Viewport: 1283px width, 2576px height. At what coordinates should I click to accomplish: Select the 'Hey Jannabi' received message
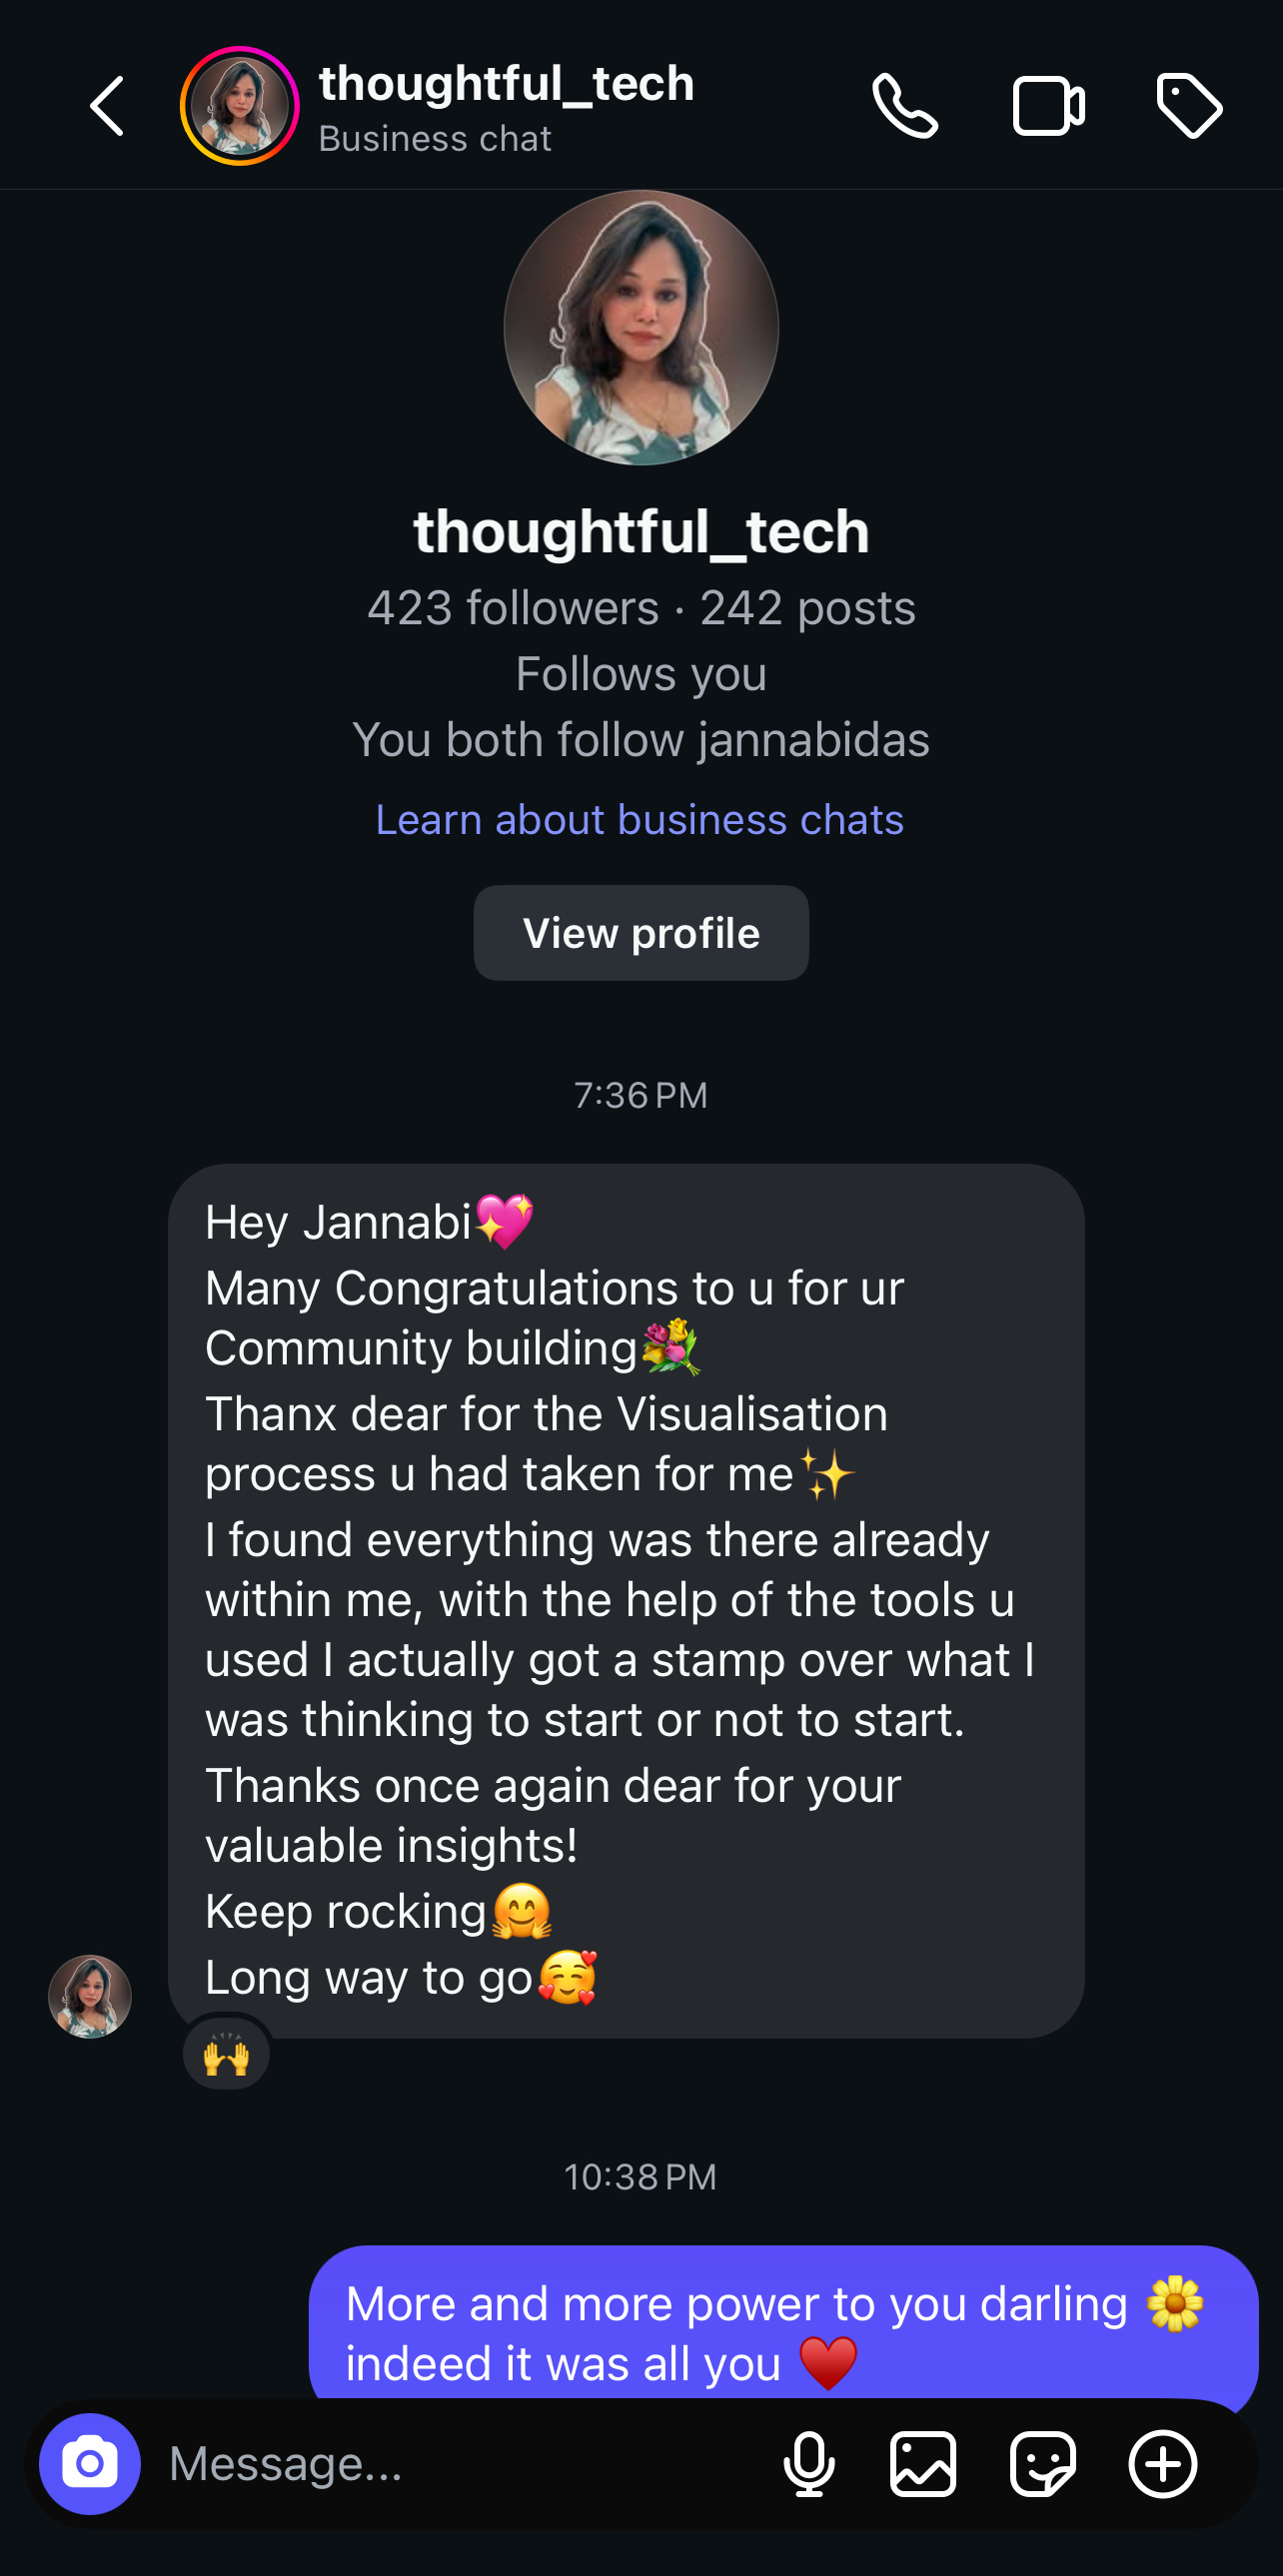[626, 1600]
